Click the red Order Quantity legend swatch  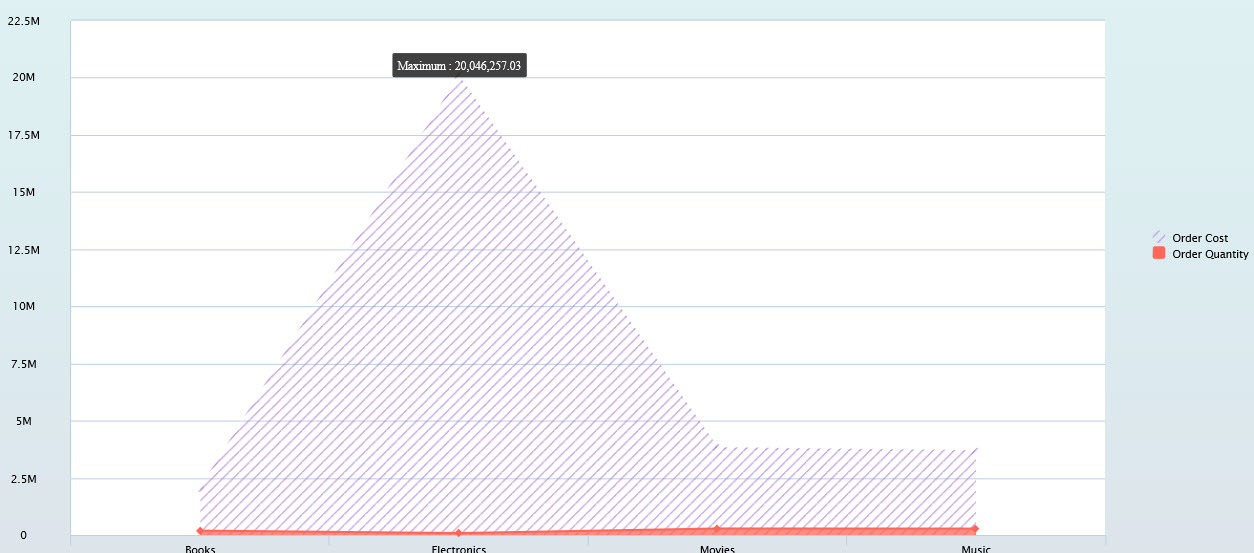(x=1159, y=254)
